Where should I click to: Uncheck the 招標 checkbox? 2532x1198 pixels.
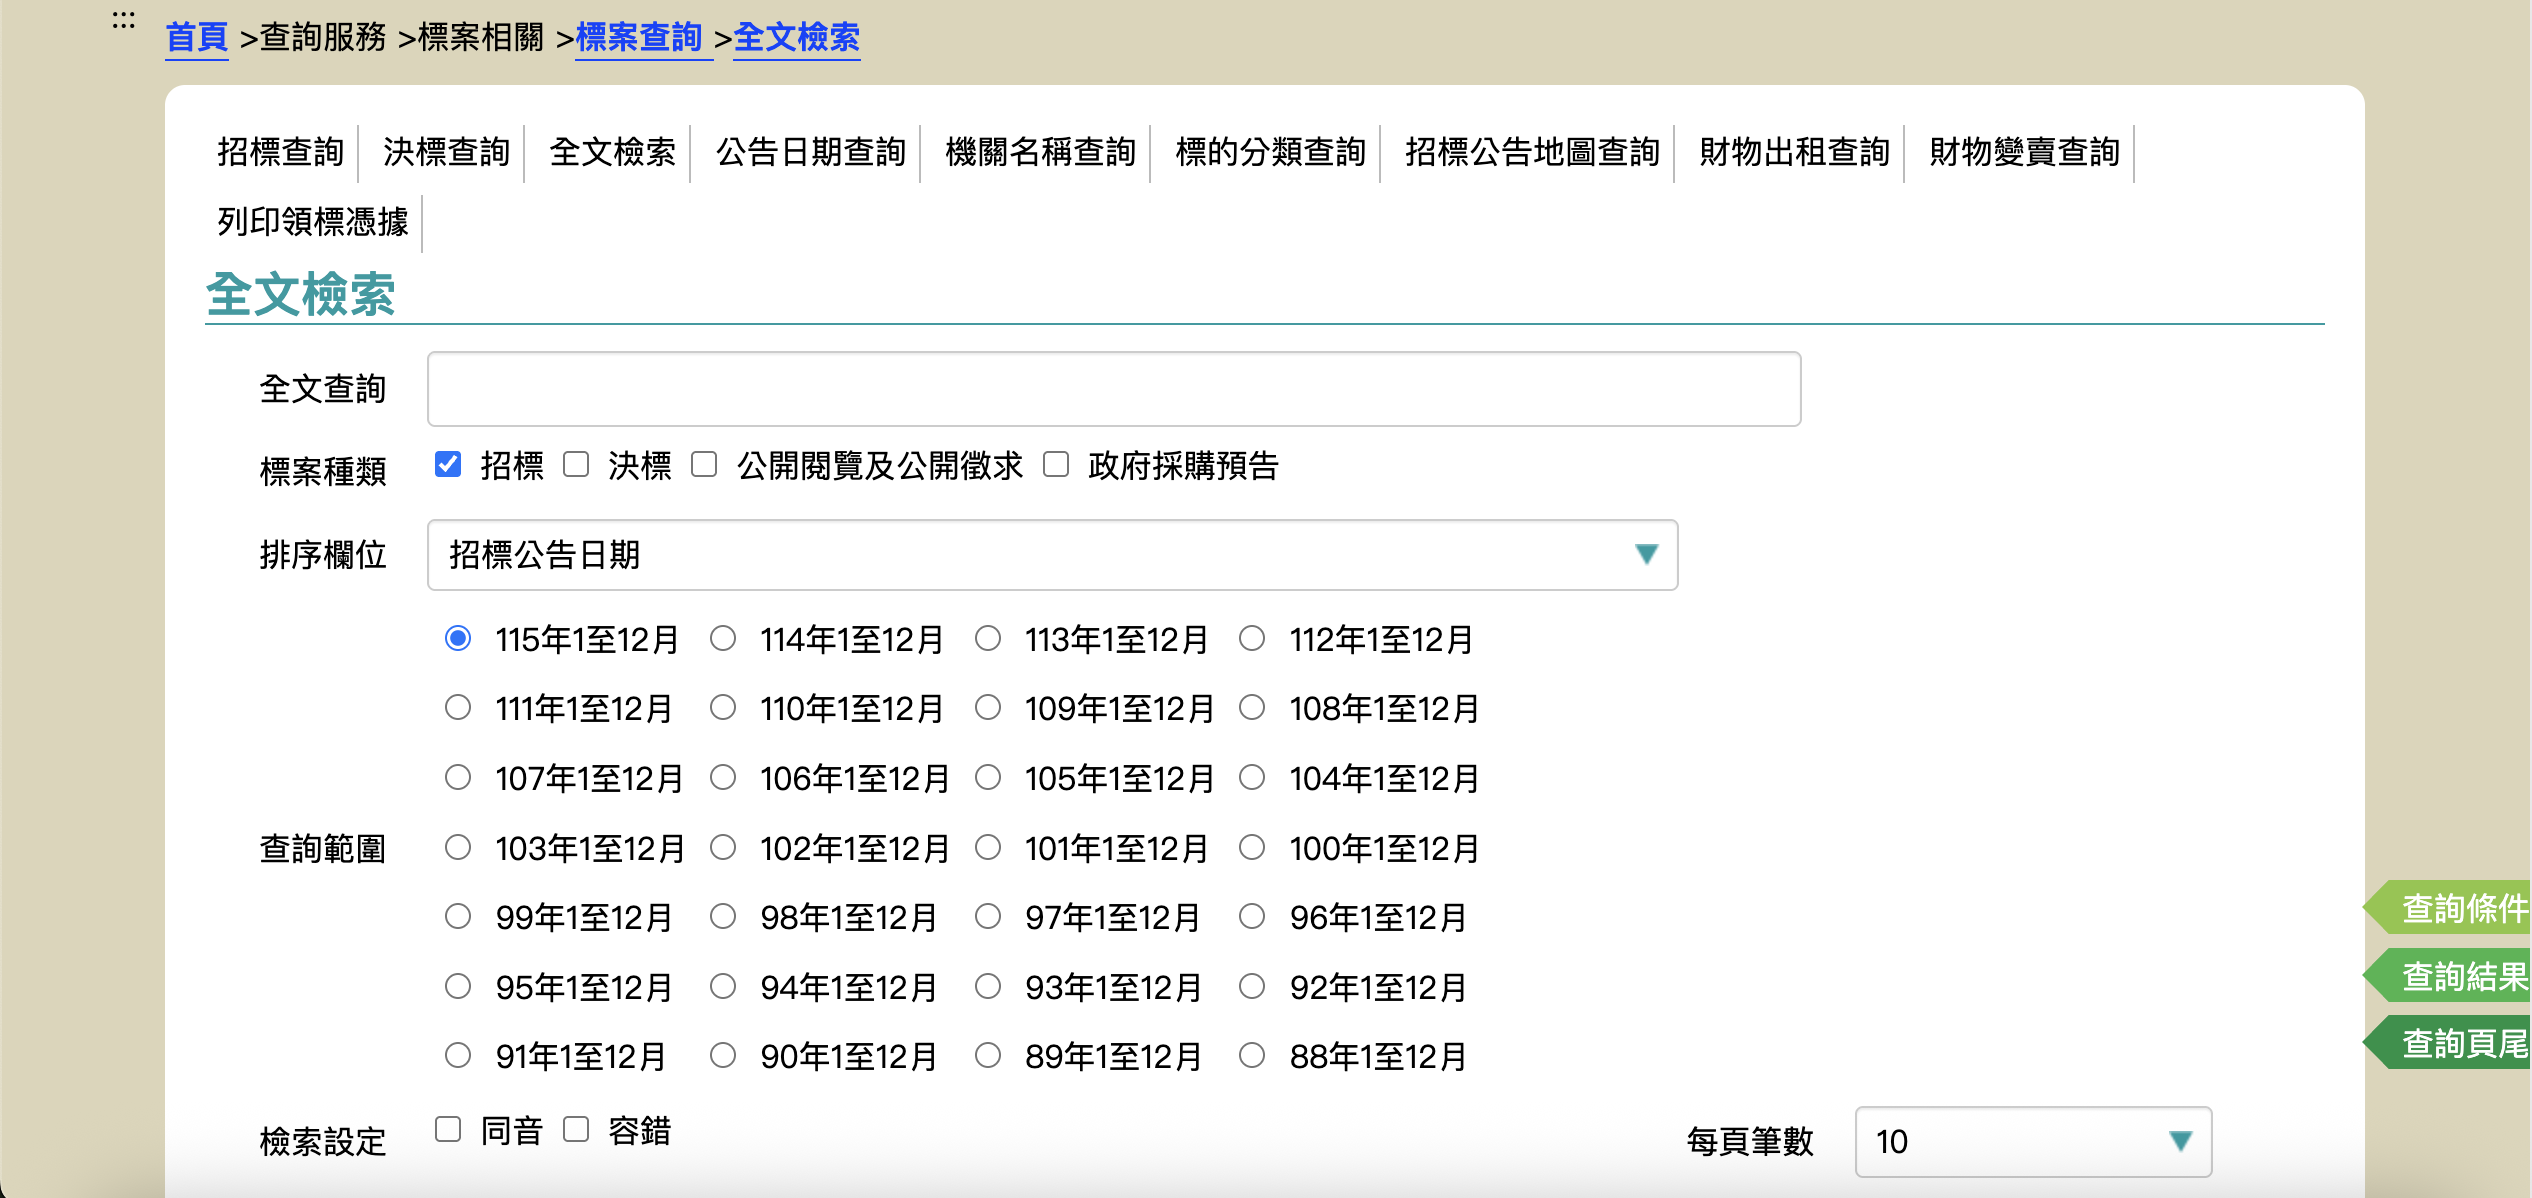click(x=448, y=464)
